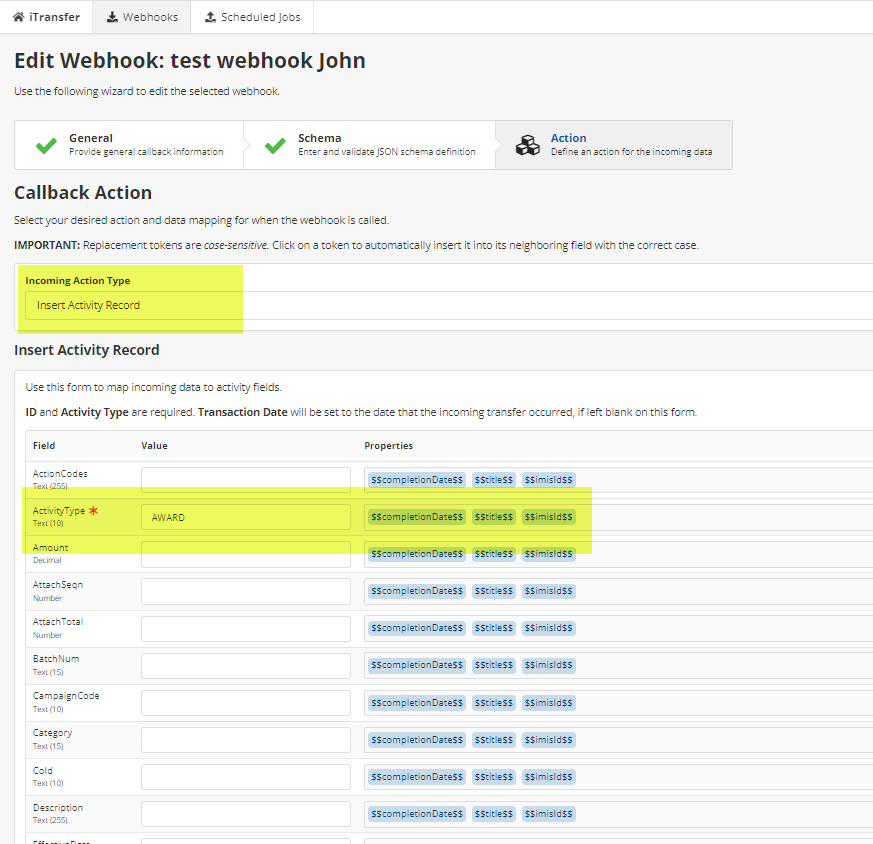Open the Incoming Action Type dropdown

click(448, 305)
